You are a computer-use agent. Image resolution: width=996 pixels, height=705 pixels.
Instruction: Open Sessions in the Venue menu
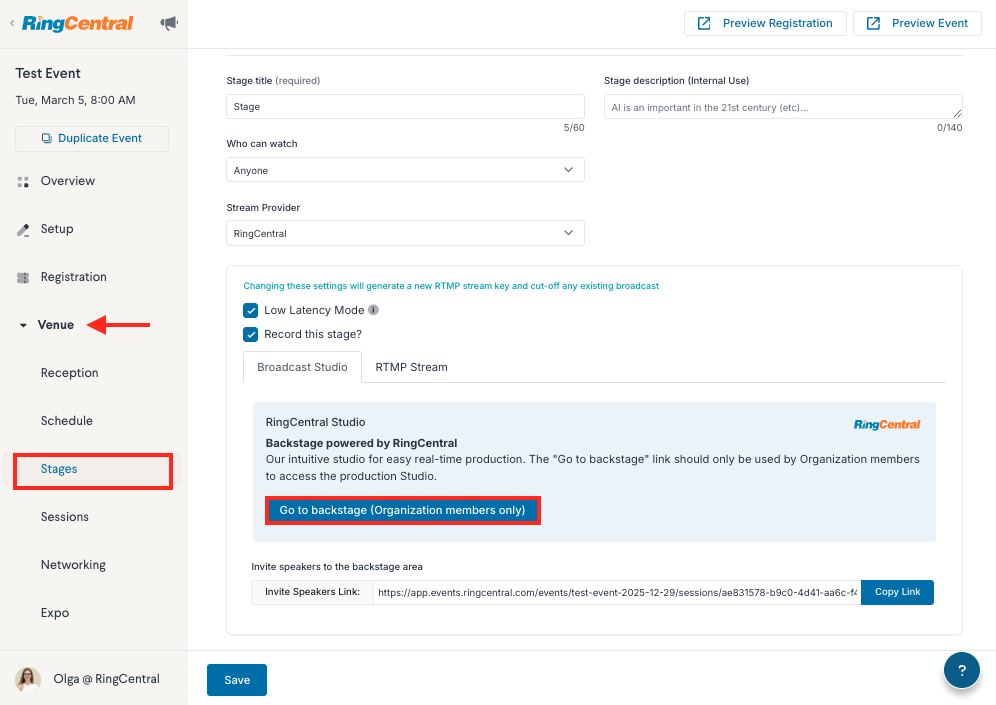coord(65,517)
